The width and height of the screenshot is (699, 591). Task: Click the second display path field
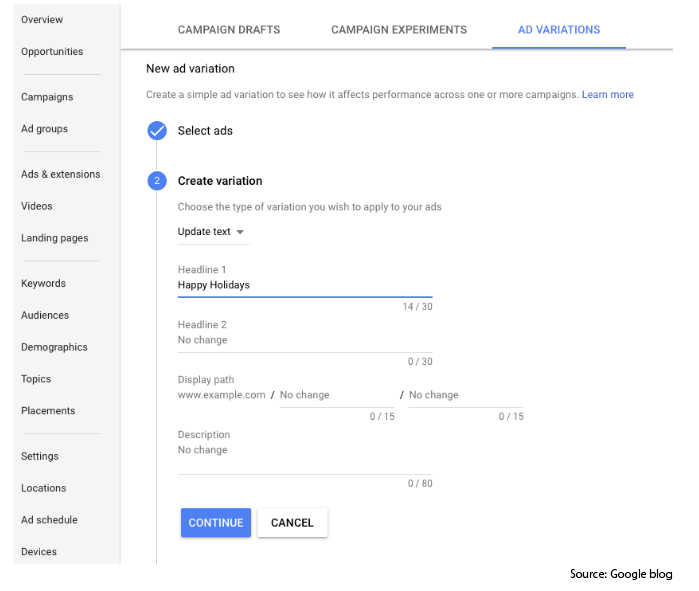(466, 395)
